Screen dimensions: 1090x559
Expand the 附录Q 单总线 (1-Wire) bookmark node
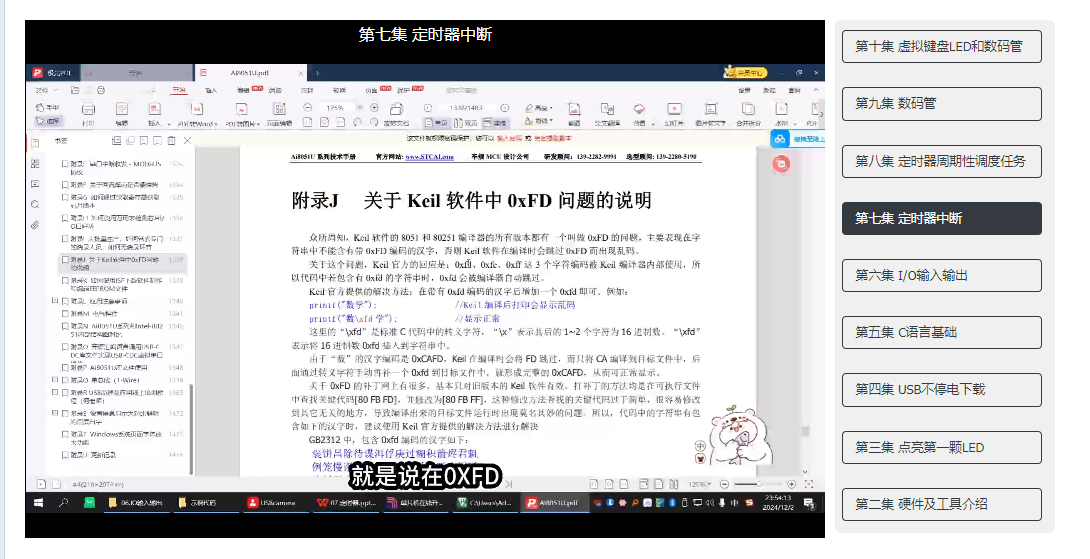click(x=55, y=380)
